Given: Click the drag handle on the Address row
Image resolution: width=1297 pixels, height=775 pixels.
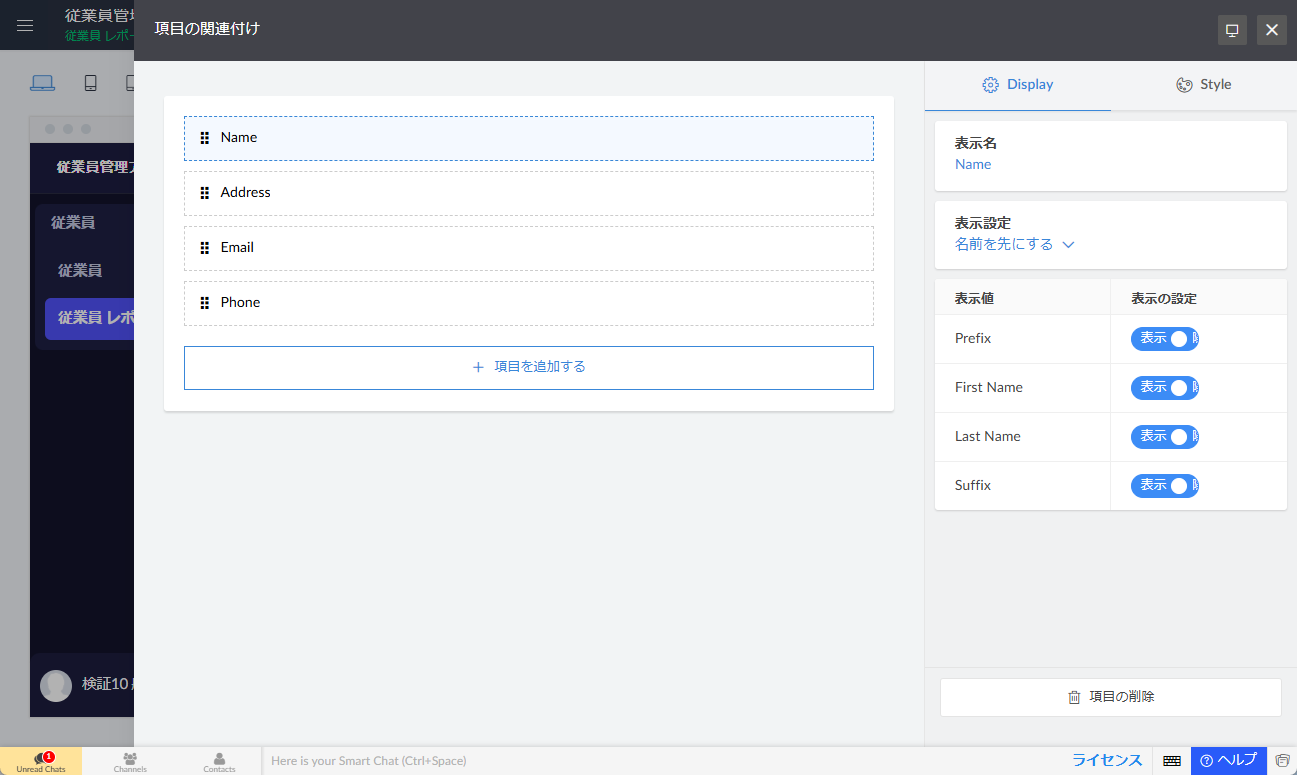Looking at the screenshot, I should point(204,193).
